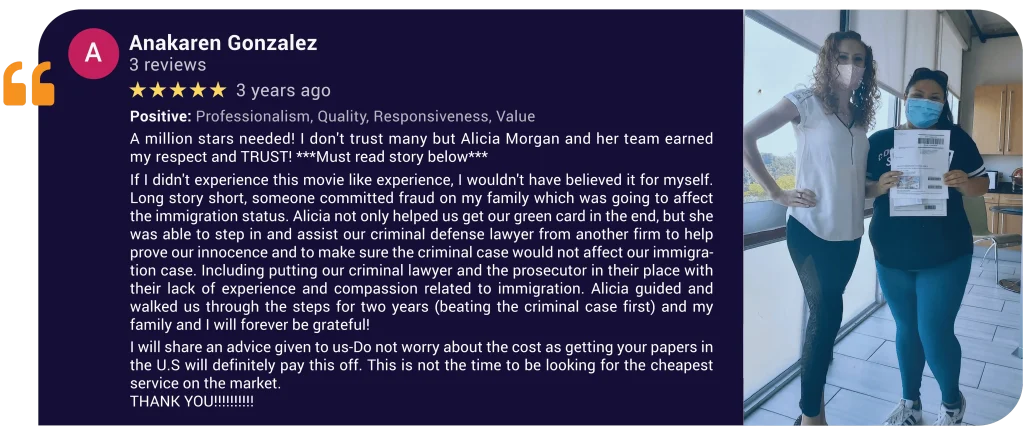Select the first star in the rating

[x=138, y=90]
